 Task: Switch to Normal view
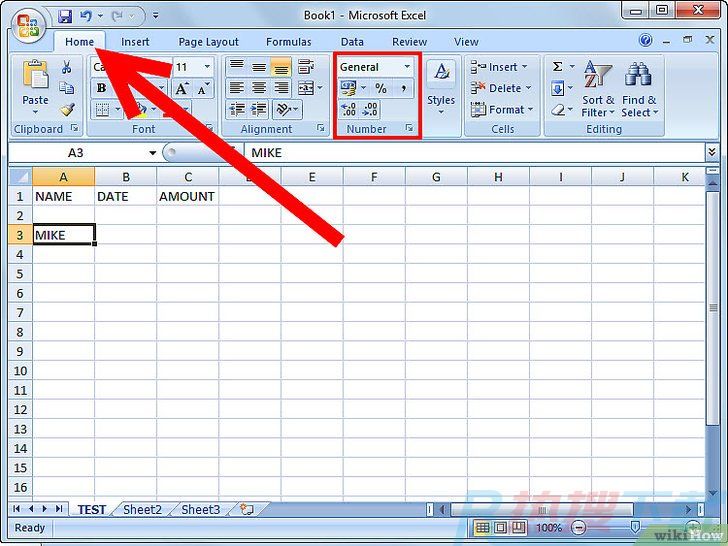pos(482,527)
